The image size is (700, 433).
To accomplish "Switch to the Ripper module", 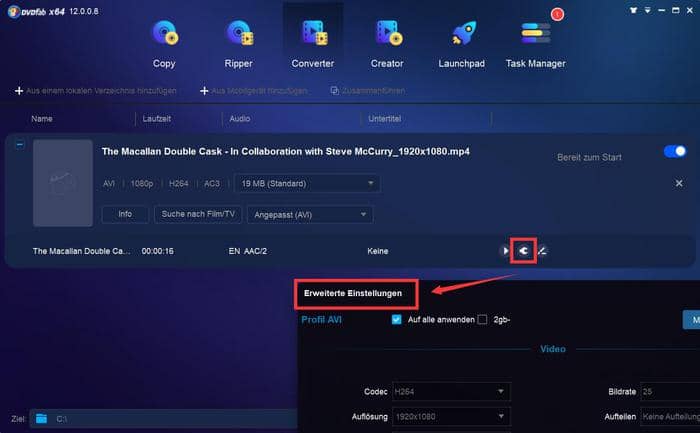I will 238,44.
